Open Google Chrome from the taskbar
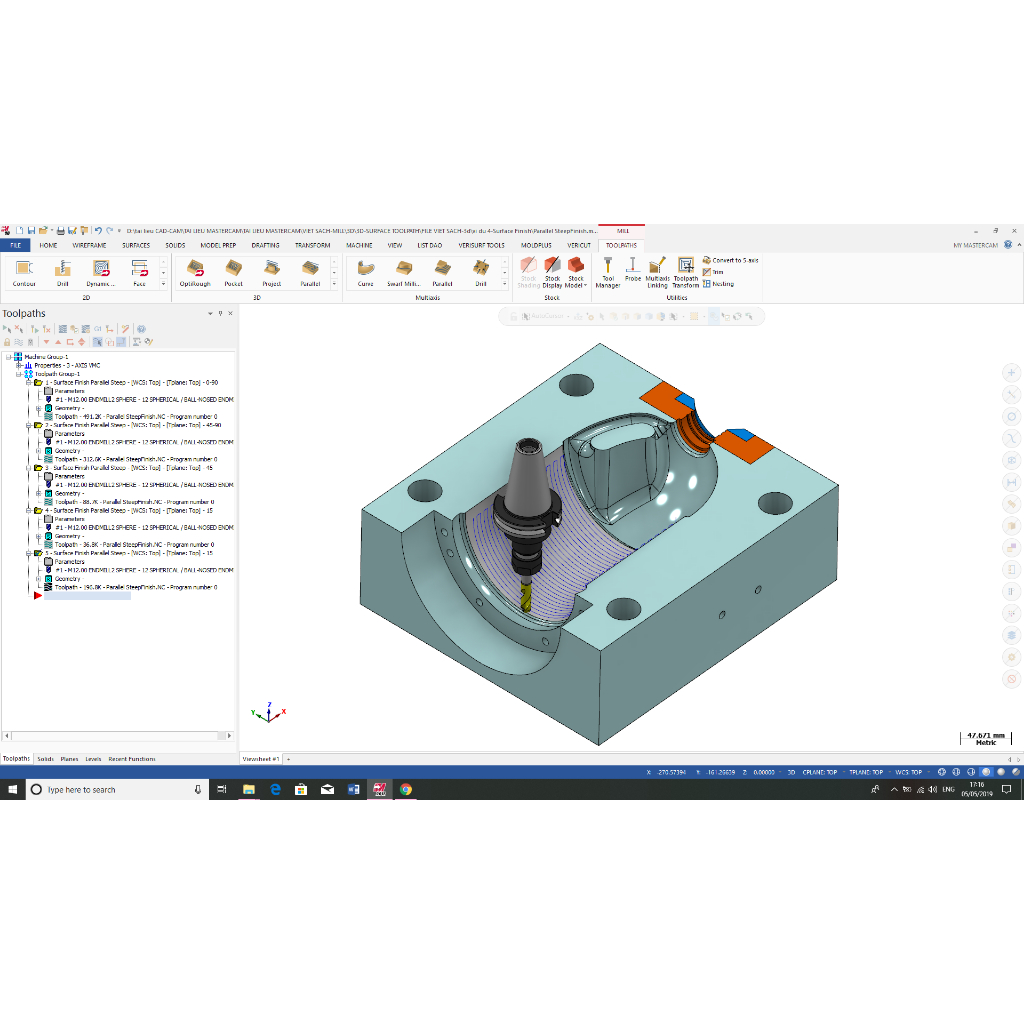This screenshot has height=1024, width=1024. tap(405, 789)
